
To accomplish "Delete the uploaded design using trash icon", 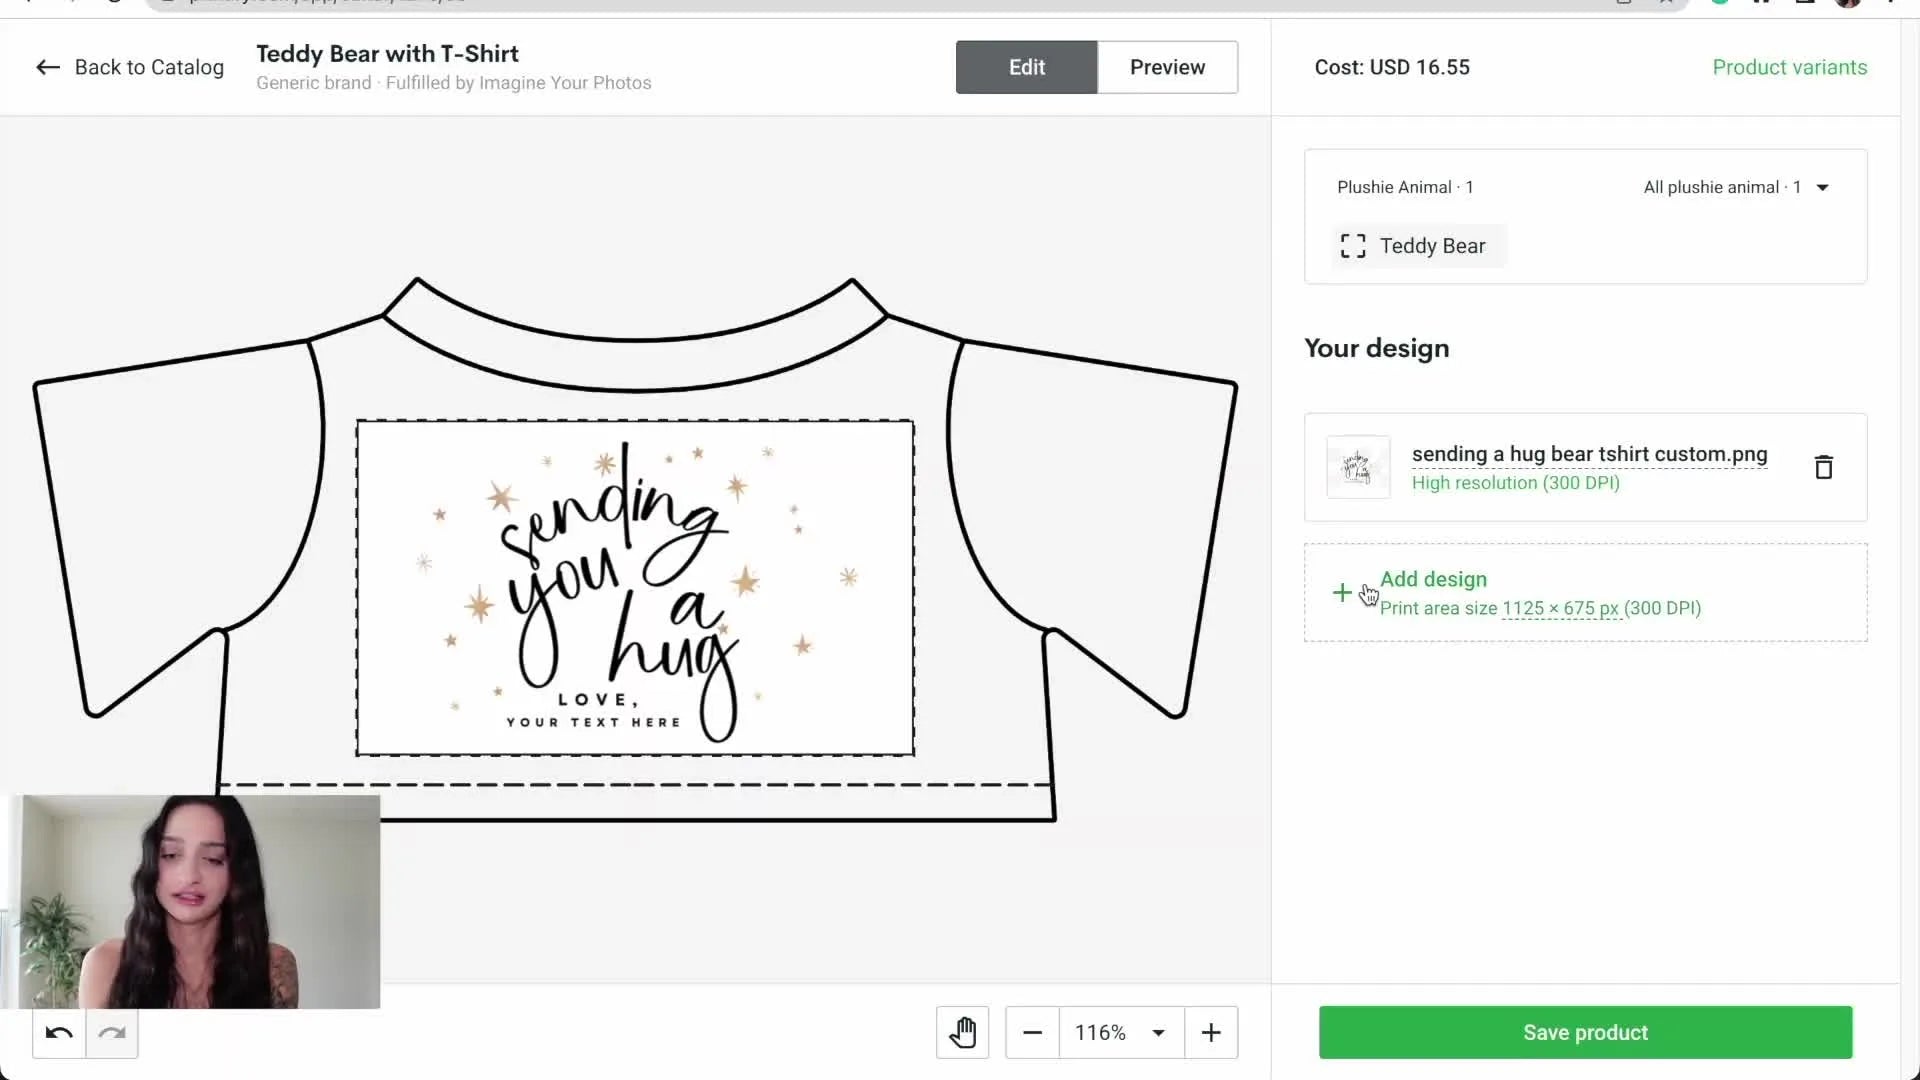I will (1823, 467).
